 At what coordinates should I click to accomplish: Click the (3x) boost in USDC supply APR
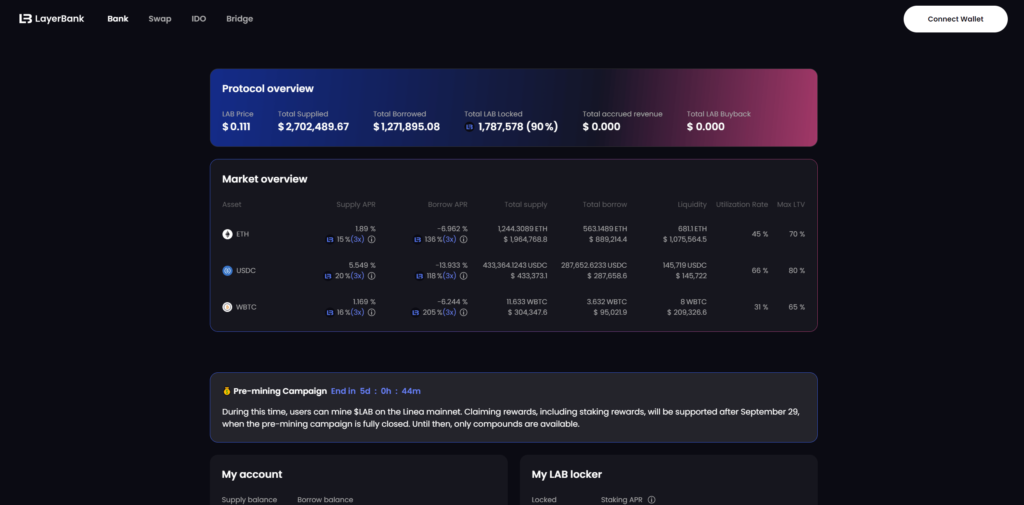(358, 276)
